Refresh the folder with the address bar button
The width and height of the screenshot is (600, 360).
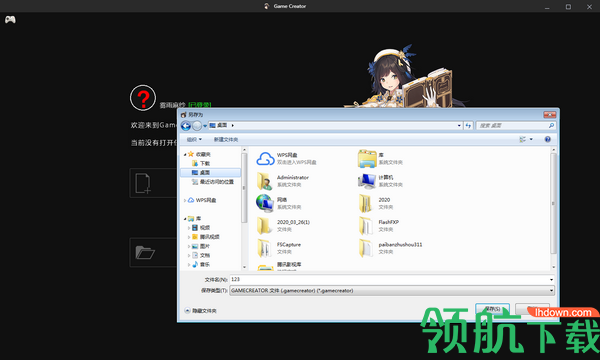pyautogui.click(x=468, y=125)
